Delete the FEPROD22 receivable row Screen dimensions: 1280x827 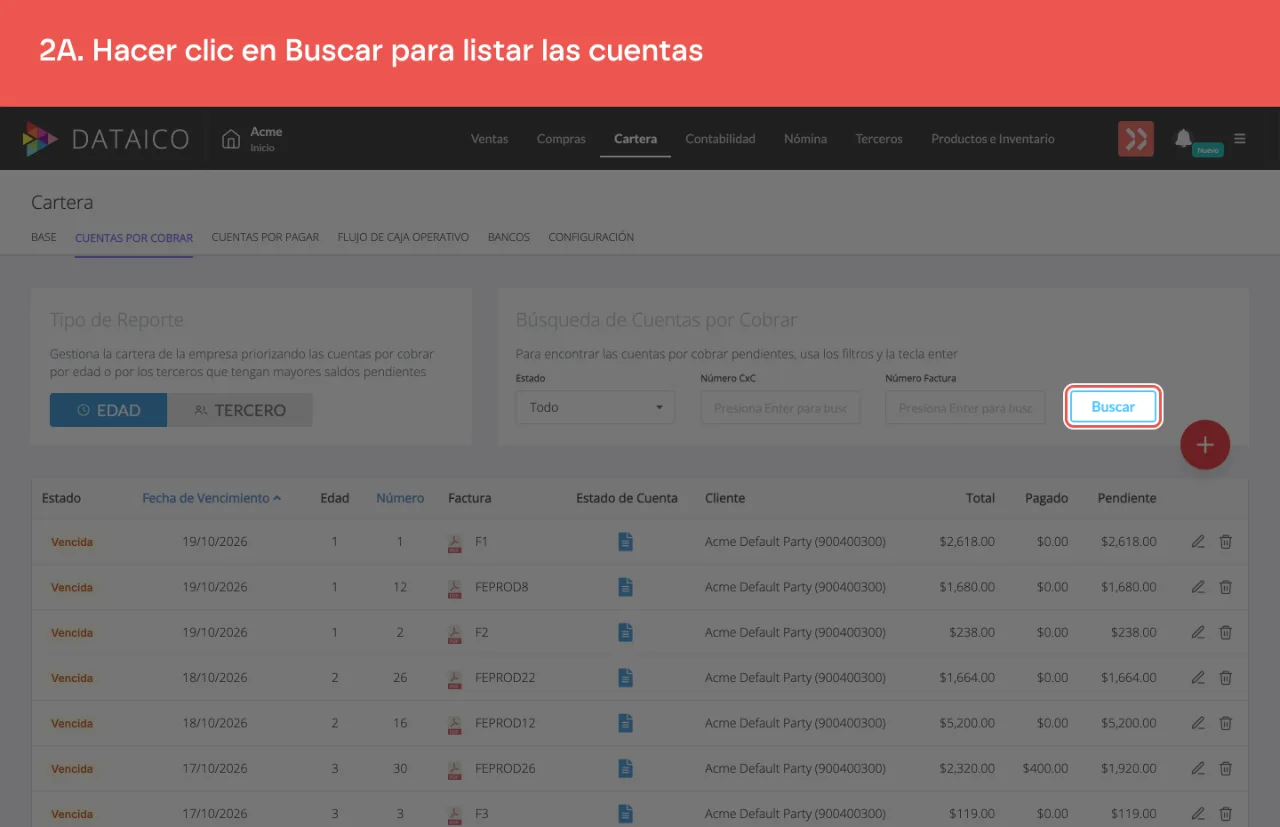click(x=1226, y=677)
